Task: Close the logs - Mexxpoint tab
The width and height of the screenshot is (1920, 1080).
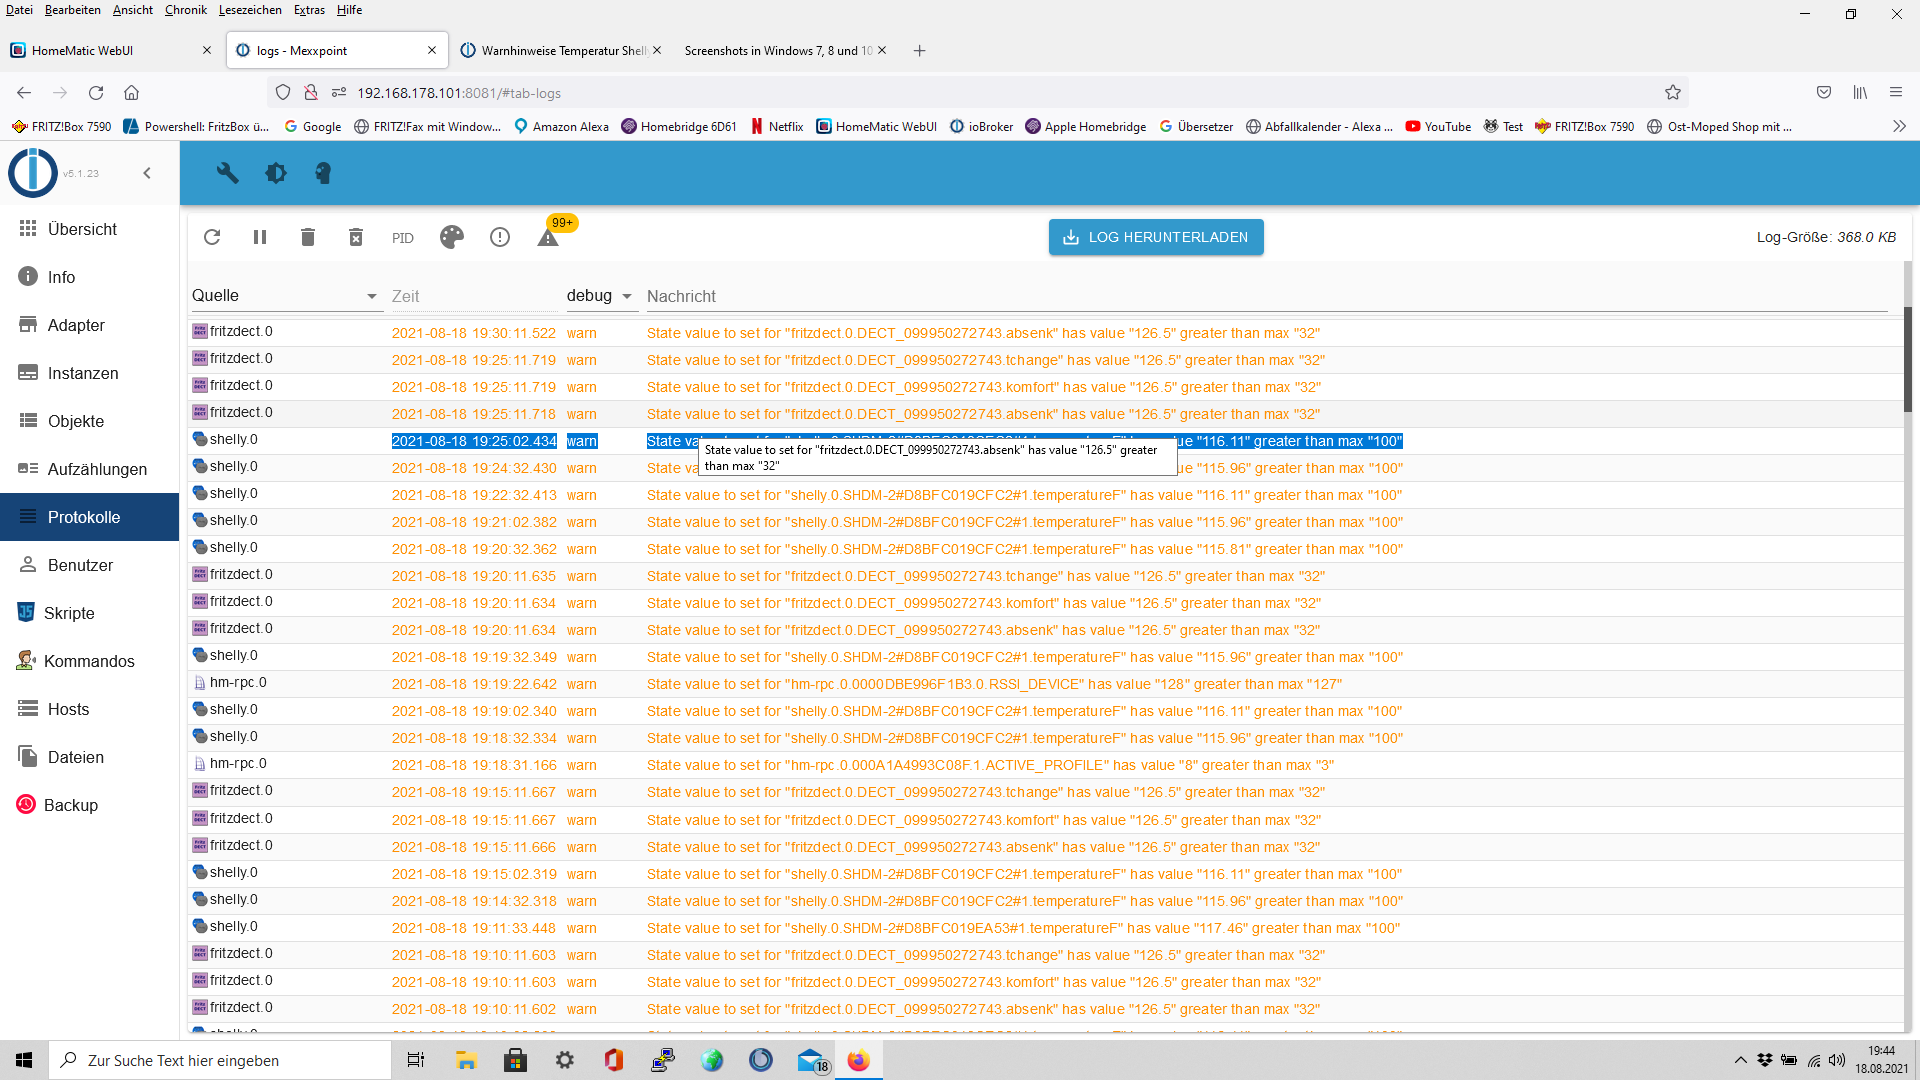Action: click(432, 50)
